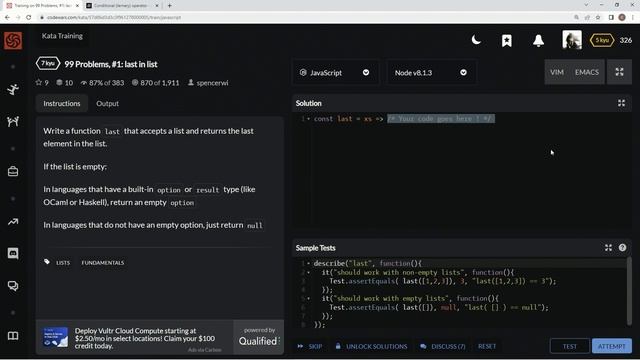The image size is (640, 360).
Task: Switch to the Instructions tab
Action: (x=62, y=103)
